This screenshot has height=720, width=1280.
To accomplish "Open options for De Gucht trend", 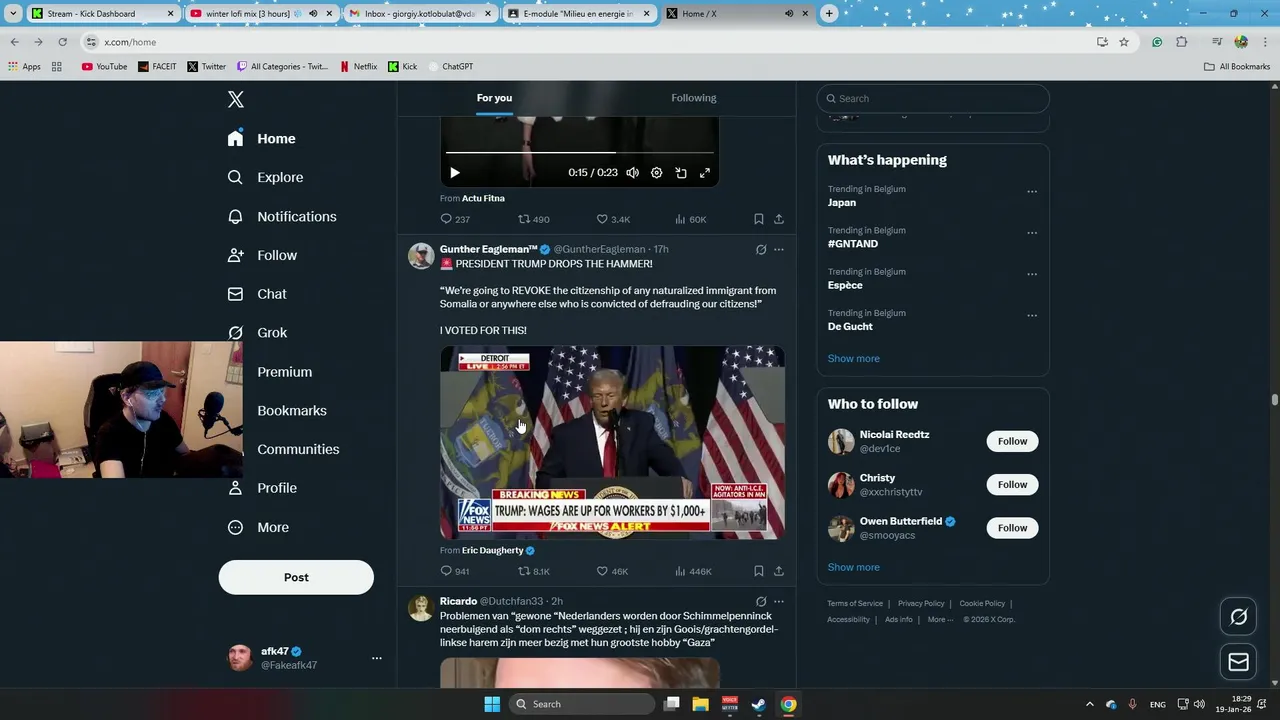I will point(1032,315).
